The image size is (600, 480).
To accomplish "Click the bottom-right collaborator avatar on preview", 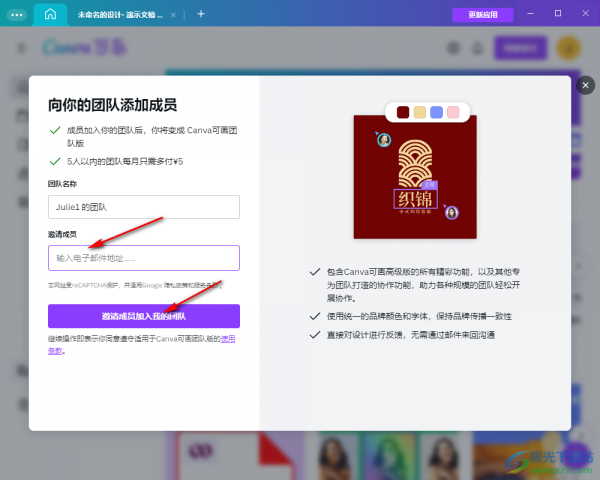I will point(452,212).
